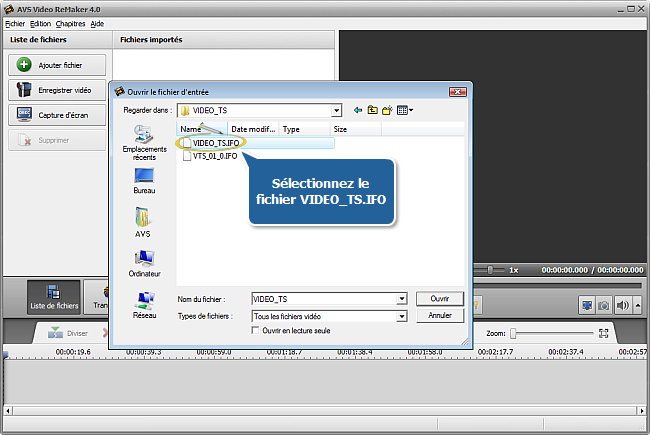Screen dimensions: 650x435
Task: Open the Capture d'écran tool
Action: pyautogui.click(x=57, y=115)
